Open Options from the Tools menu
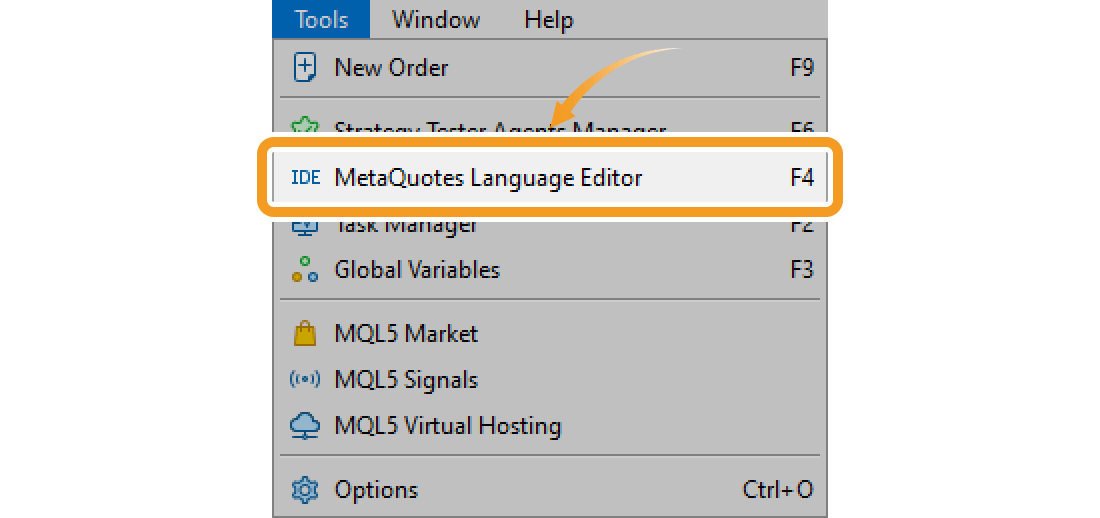 (549, 489)
